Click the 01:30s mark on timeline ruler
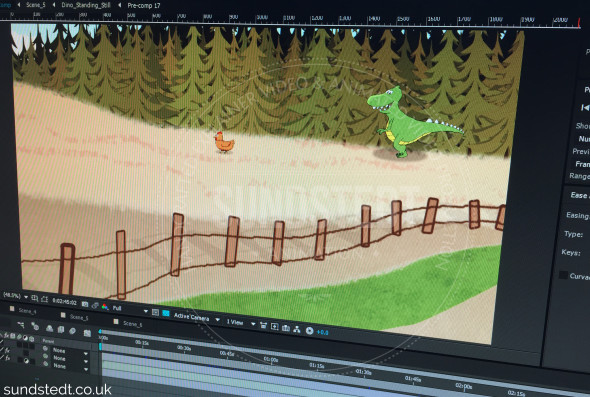The height and width of the screenshot is (397, 590). pyautogui.click(x=363, y=372)
